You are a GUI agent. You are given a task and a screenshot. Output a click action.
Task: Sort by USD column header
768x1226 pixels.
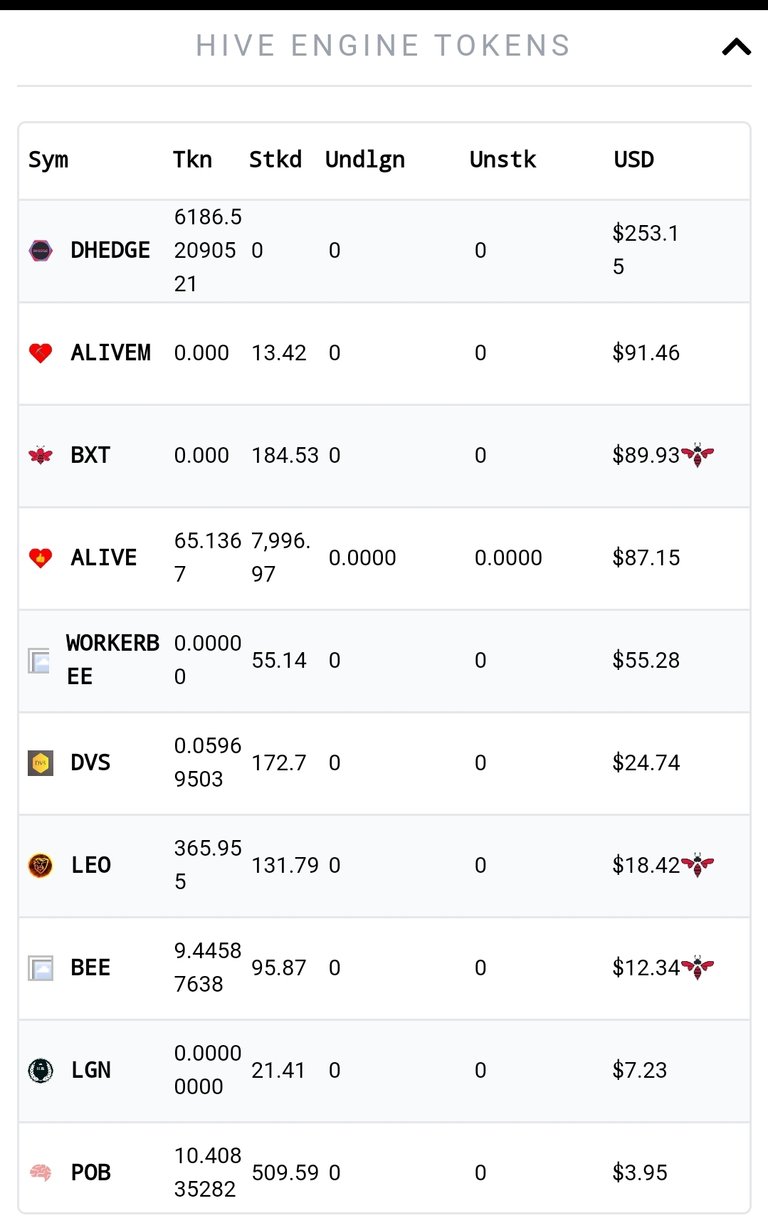point(634,160)
